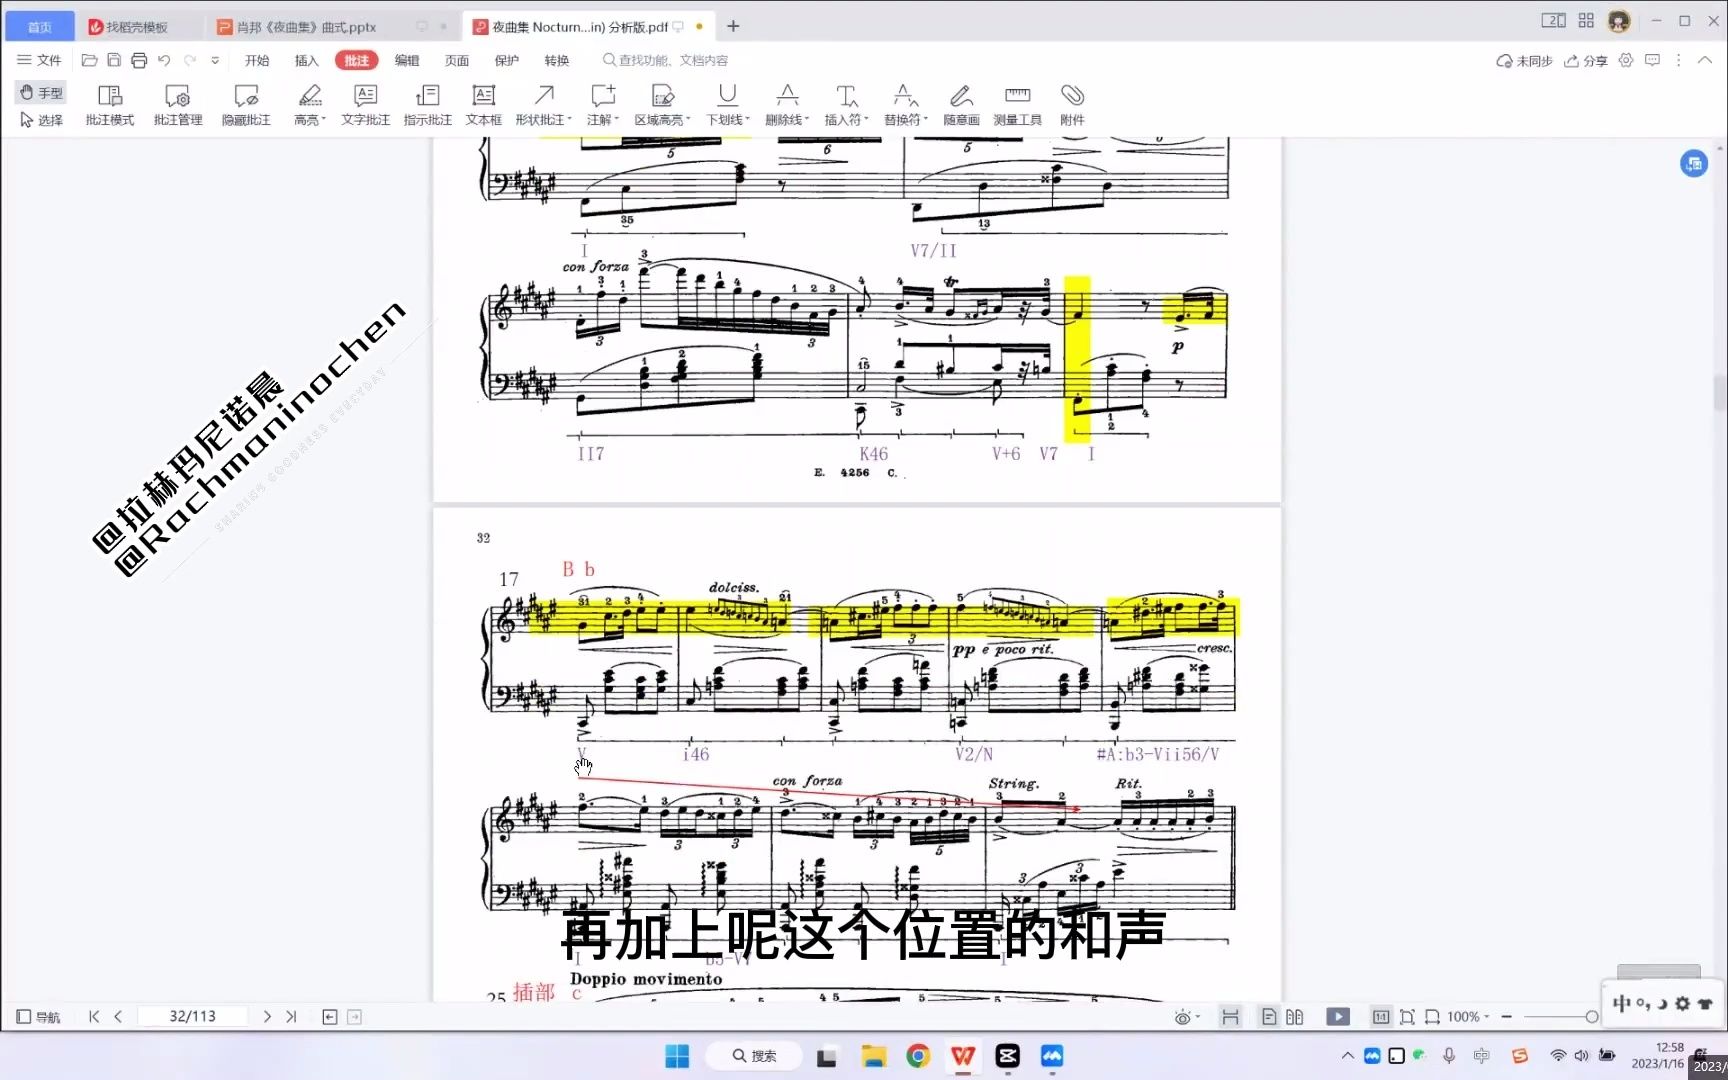The image size is (1728, 1080).
Task: Select the 选择 selection tool
Action: pyautogui.click(x=41, y=120)
